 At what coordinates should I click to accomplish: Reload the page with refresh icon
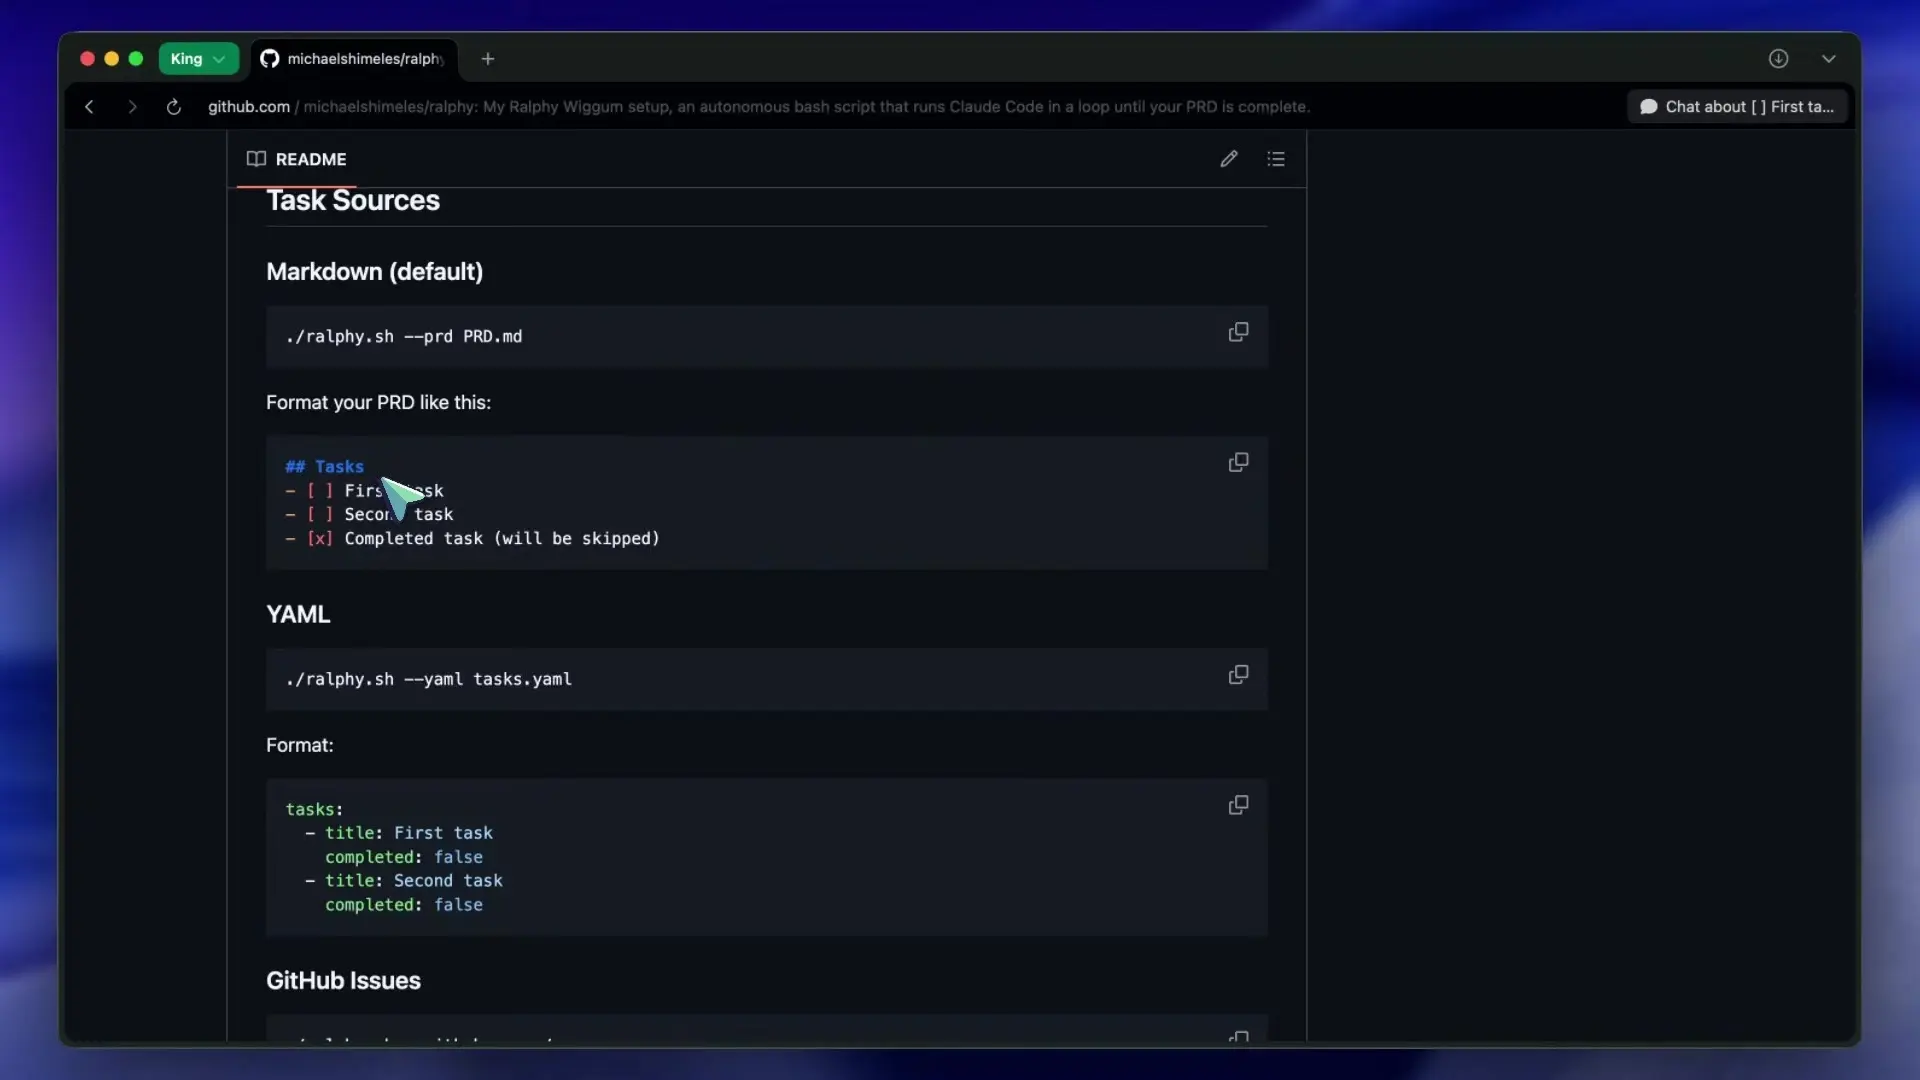pos(174,107)
